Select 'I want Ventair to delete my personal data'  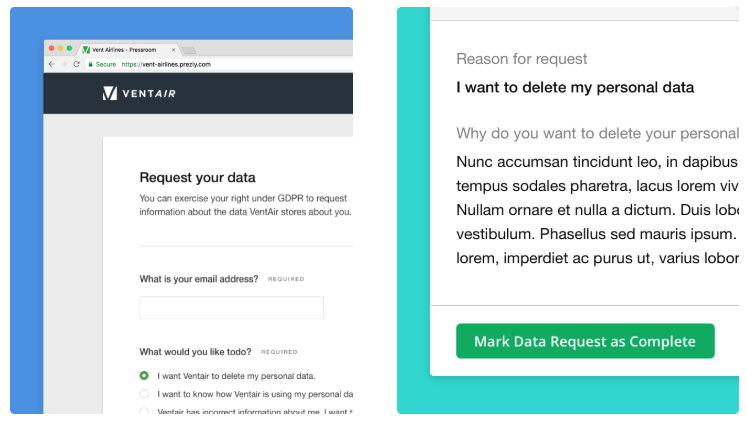[144, 376]
